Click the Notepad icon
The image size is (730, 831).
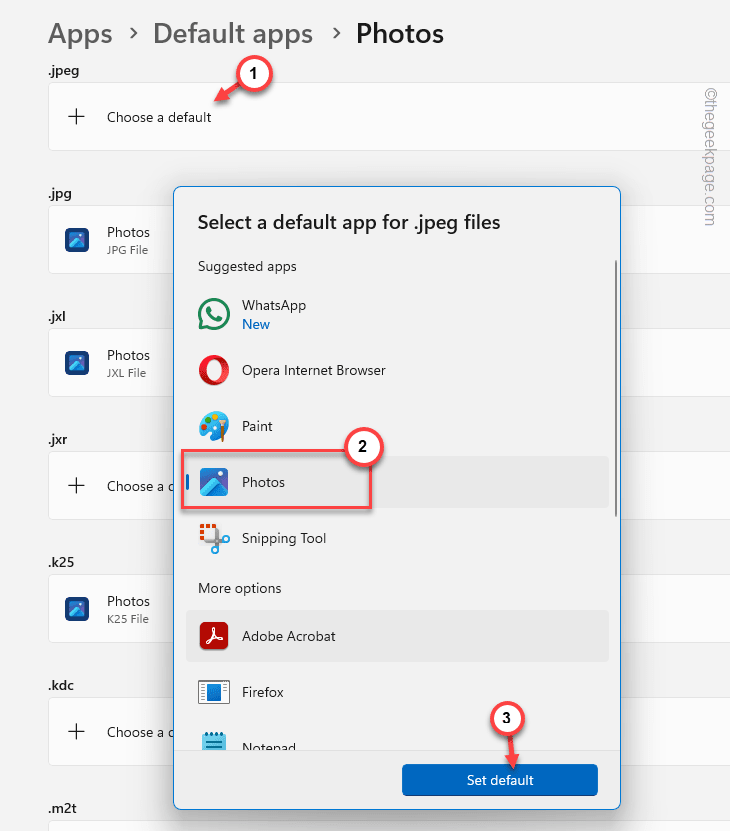point(214,741)
